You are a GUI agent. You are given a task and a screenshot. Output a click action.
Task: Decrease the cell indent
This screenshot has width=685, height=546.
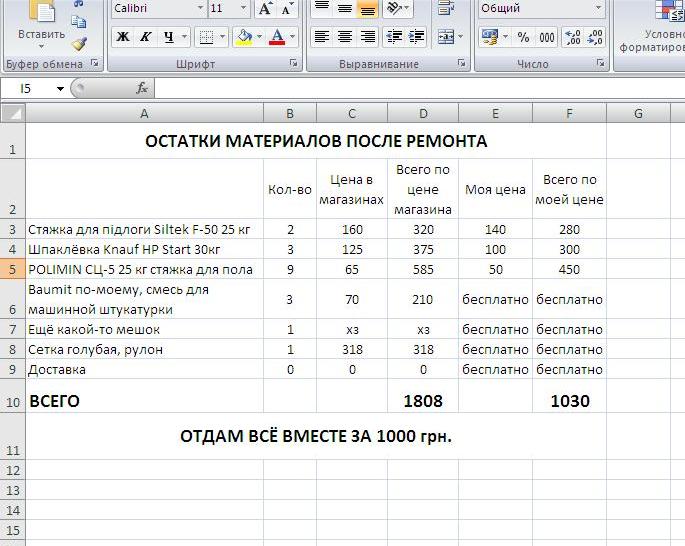(x=394, y=37)
